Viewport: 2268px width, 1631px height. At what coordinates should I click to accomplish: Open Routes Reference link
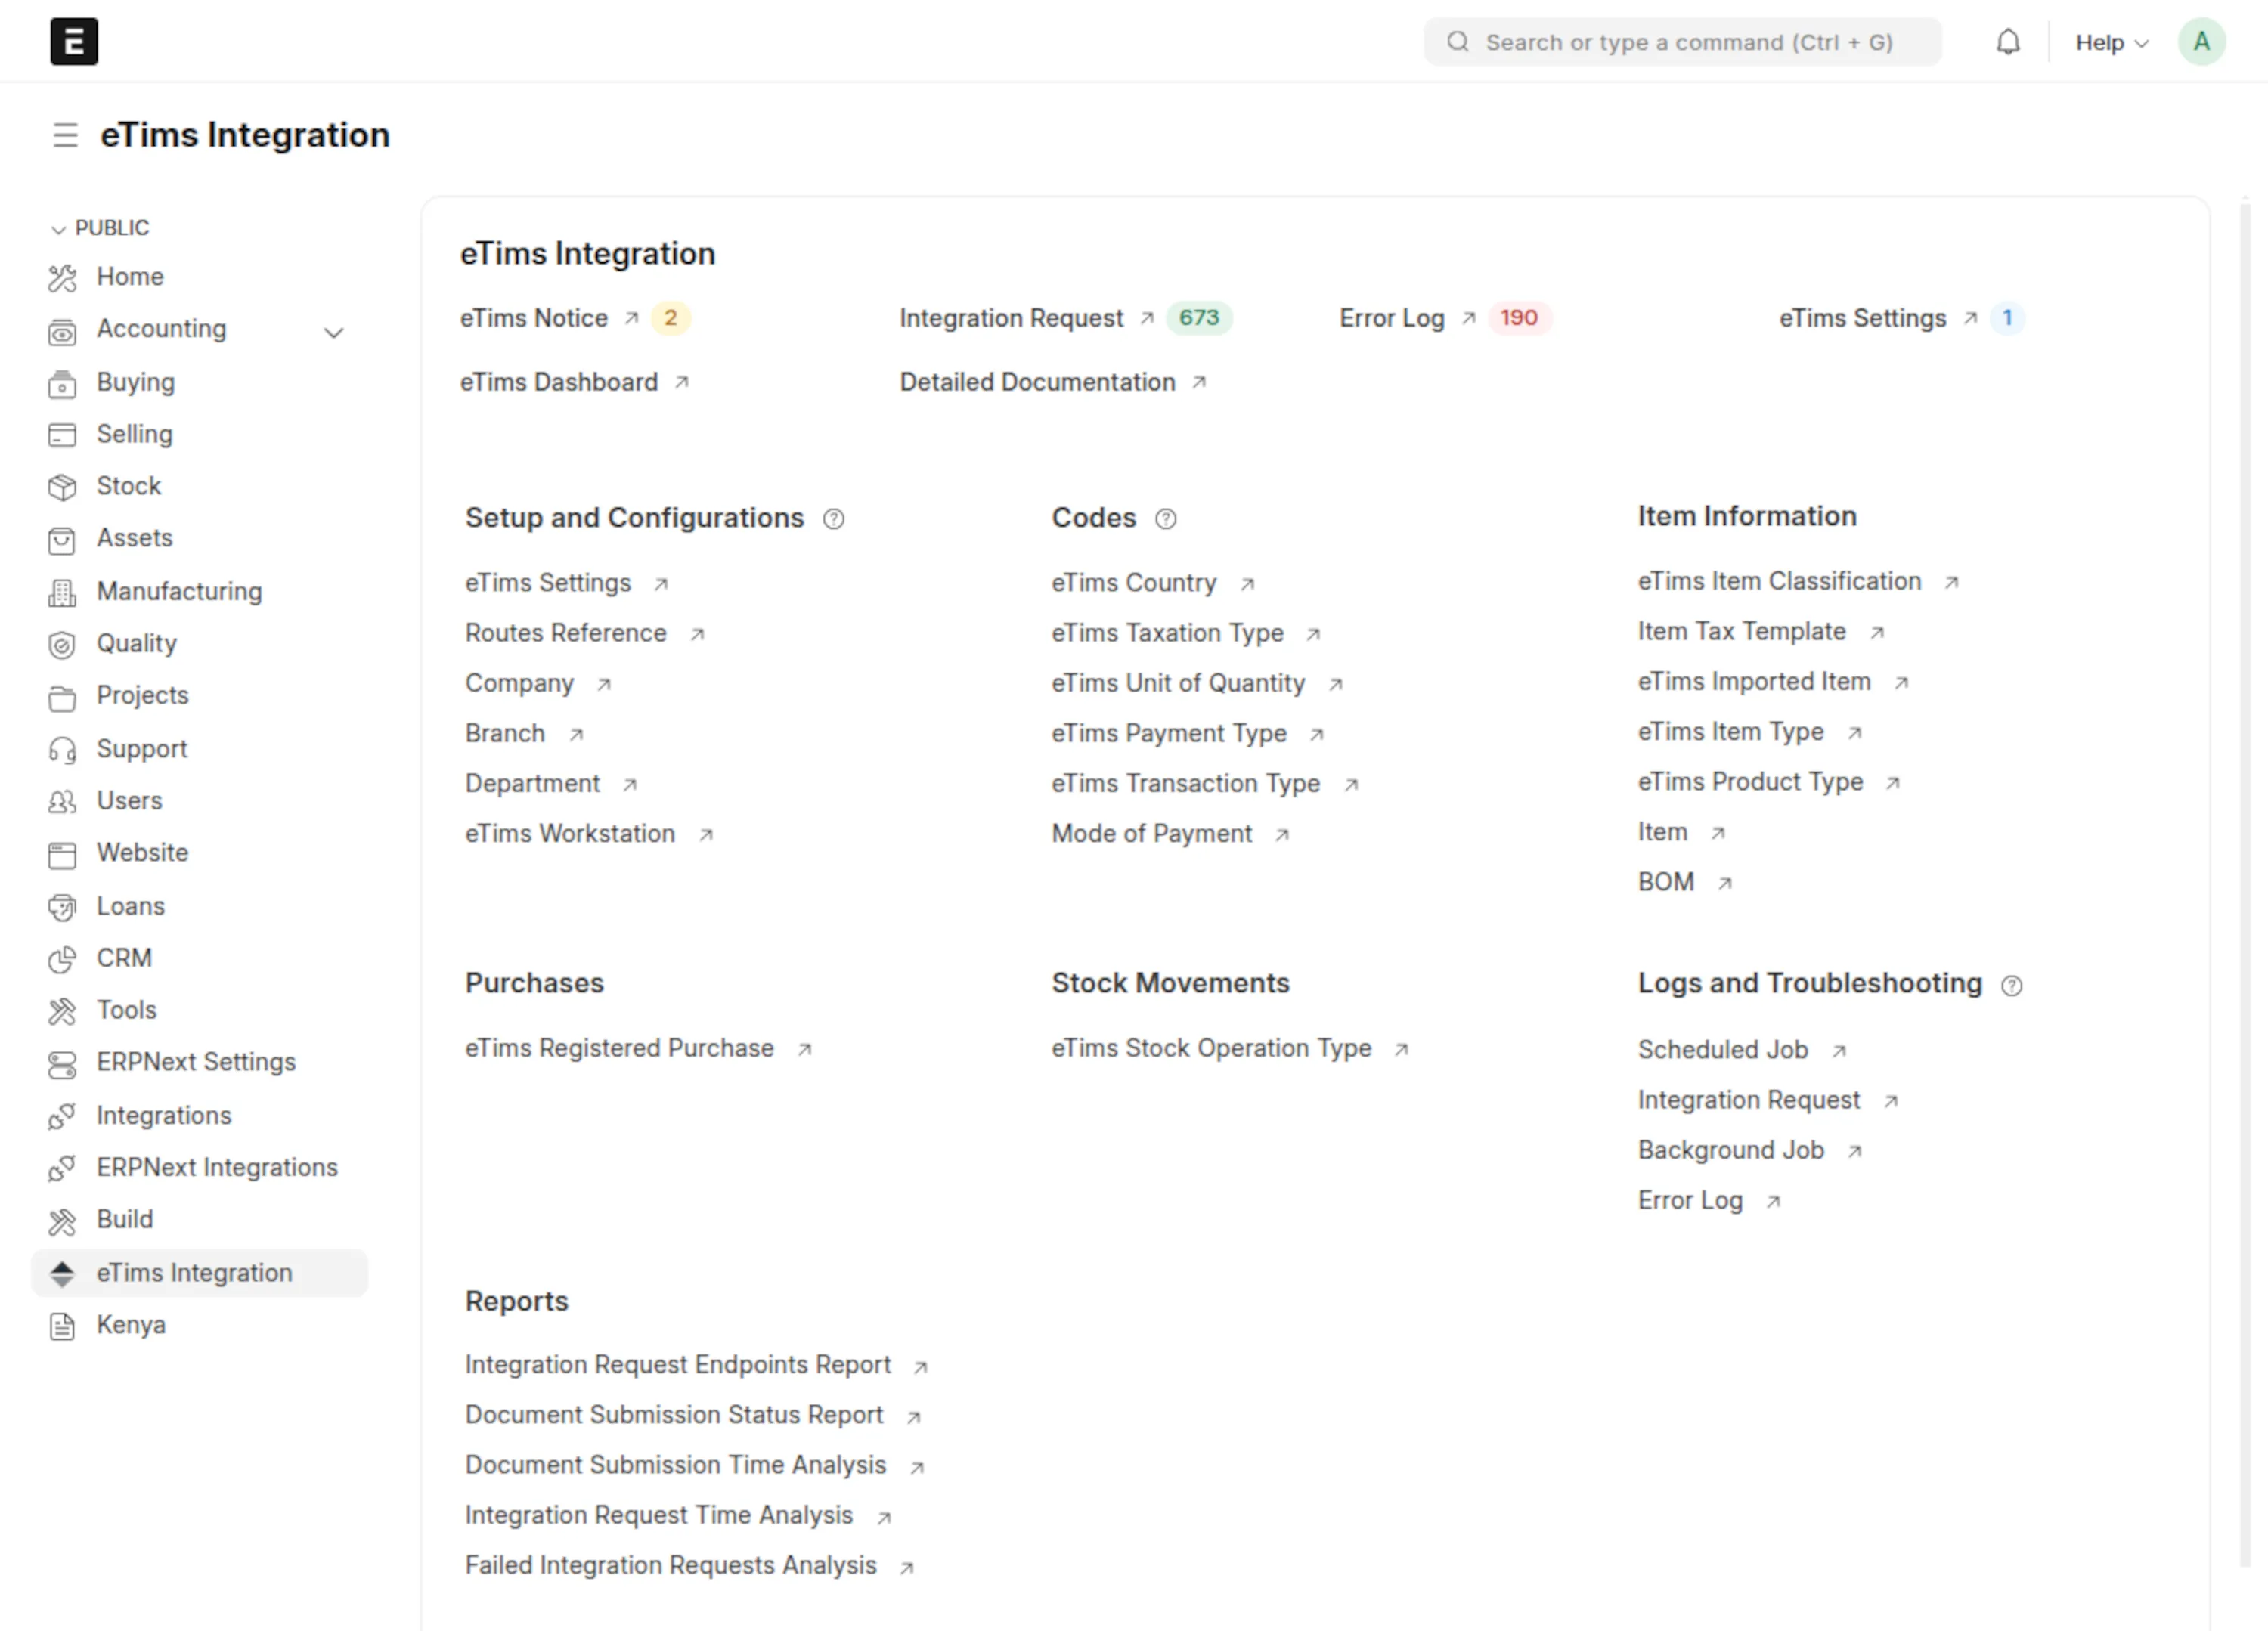point(566,633)
